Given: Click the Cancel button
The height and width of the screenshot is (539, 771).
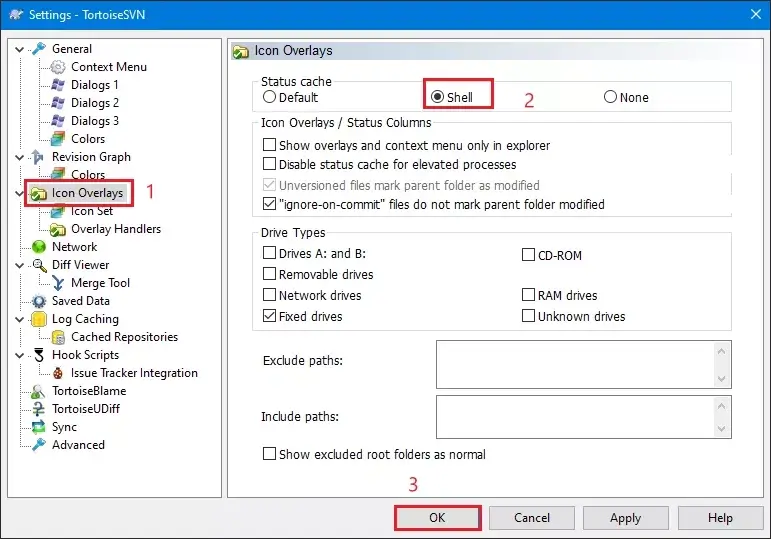Looking at the screenshot, I should click(x=532, y=518).
